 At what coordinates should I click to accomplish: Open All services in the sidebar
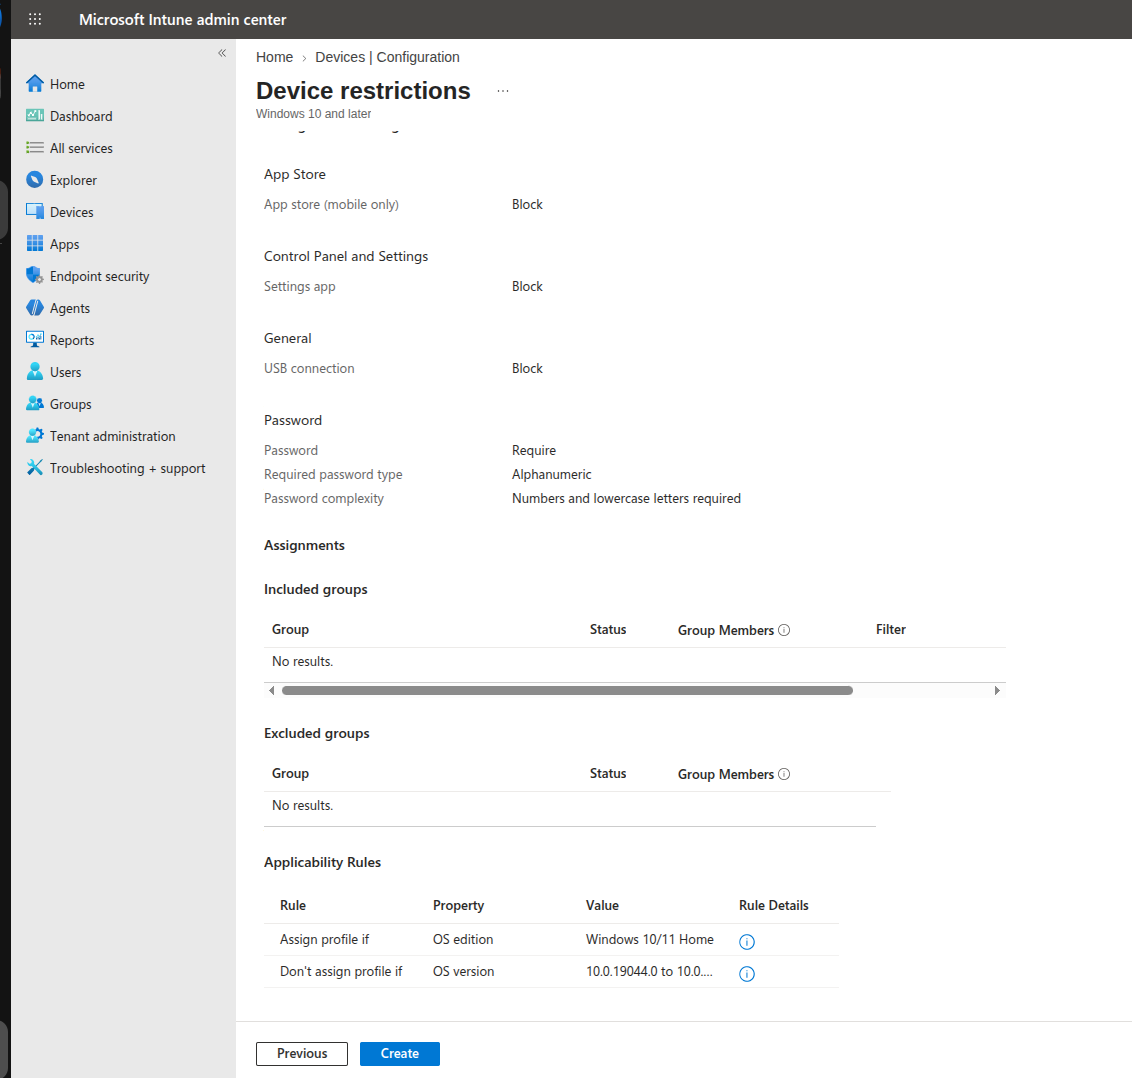click(x=81, y=148)
